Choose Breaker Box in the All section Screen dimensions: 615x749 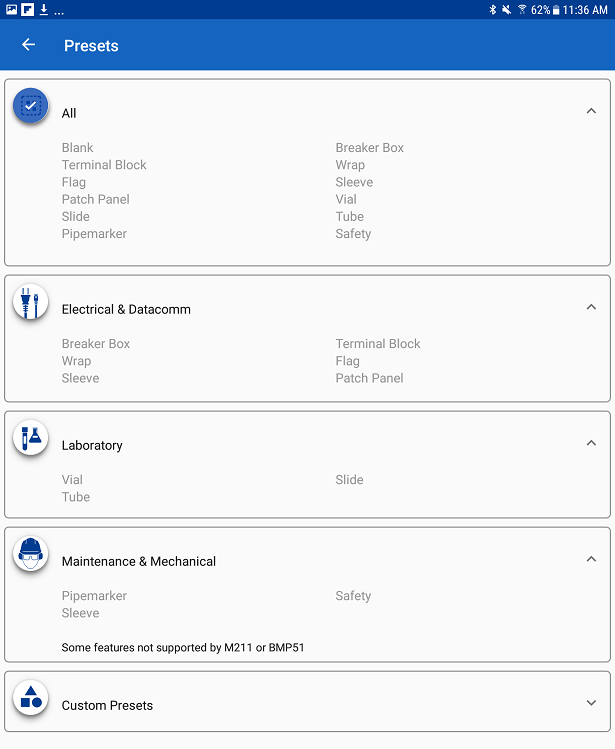(370, 148)
